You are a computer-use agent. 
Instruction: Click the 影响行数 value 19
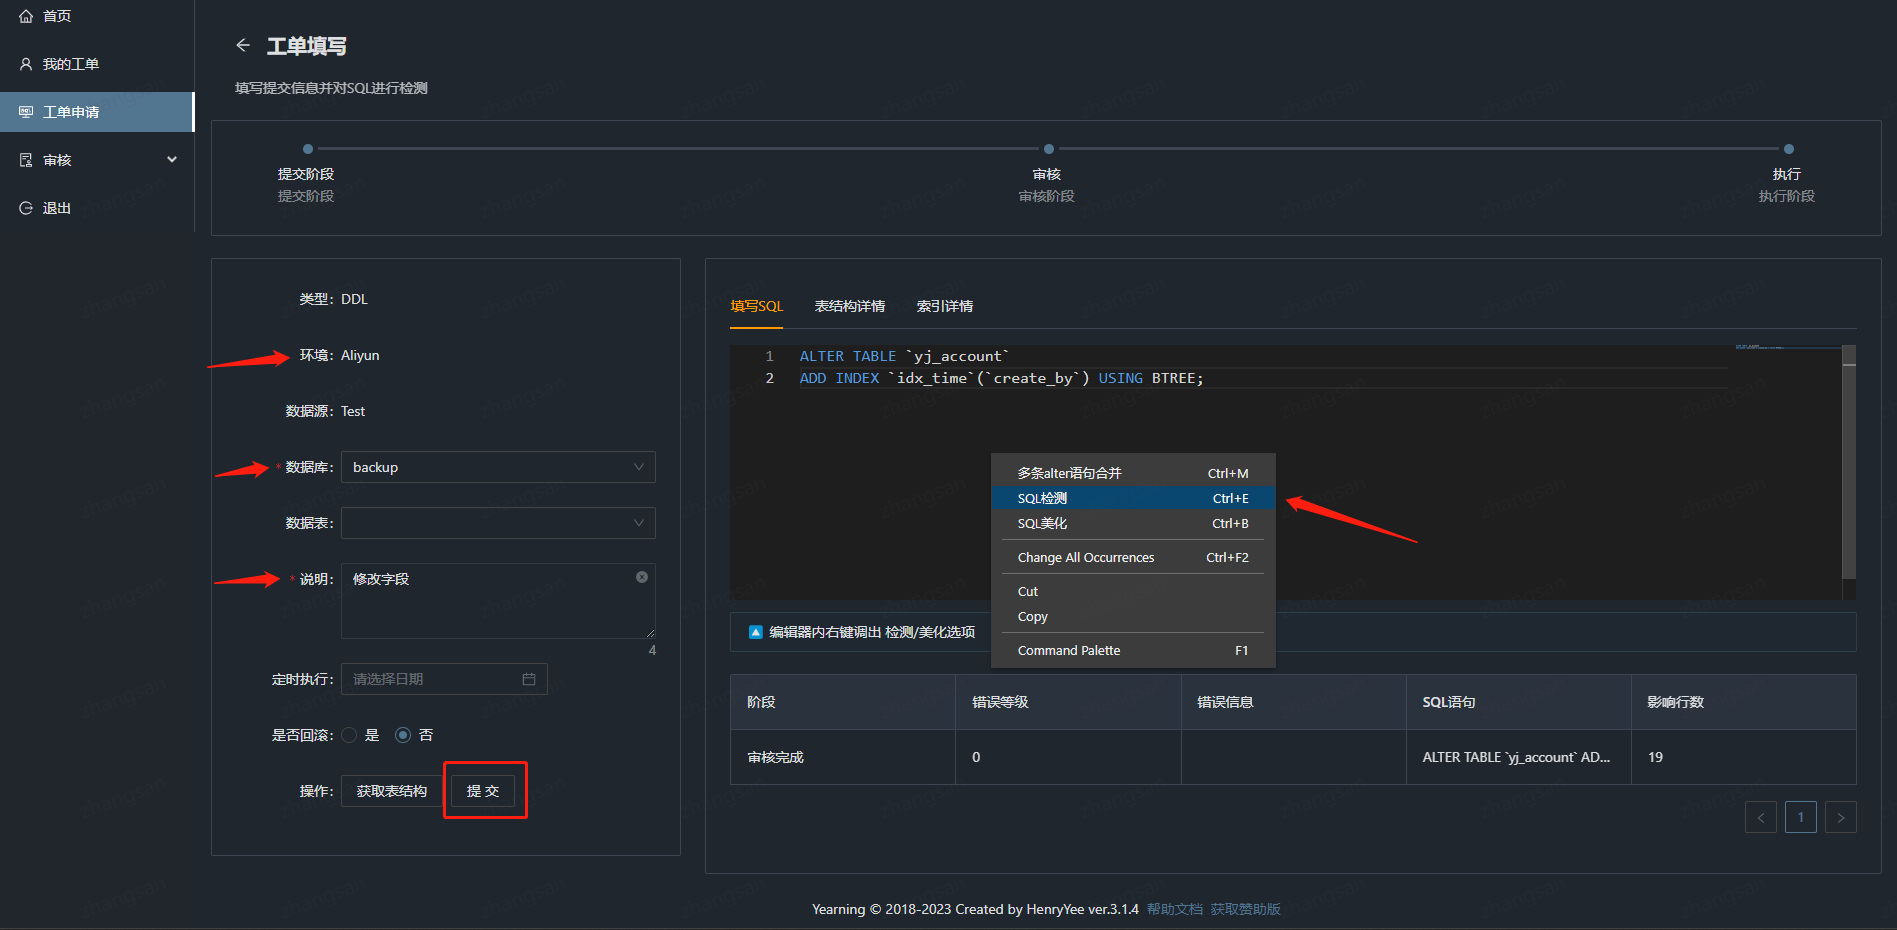coord(1655,757)
